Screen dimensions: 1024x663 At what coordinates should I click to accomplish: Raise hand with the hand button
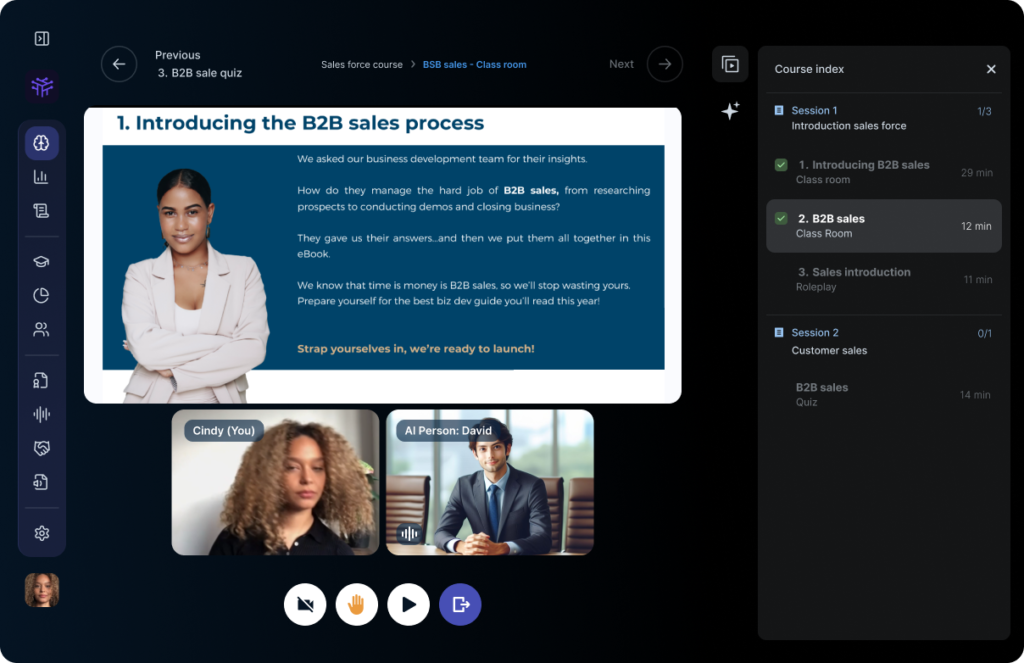coord(357,604)
